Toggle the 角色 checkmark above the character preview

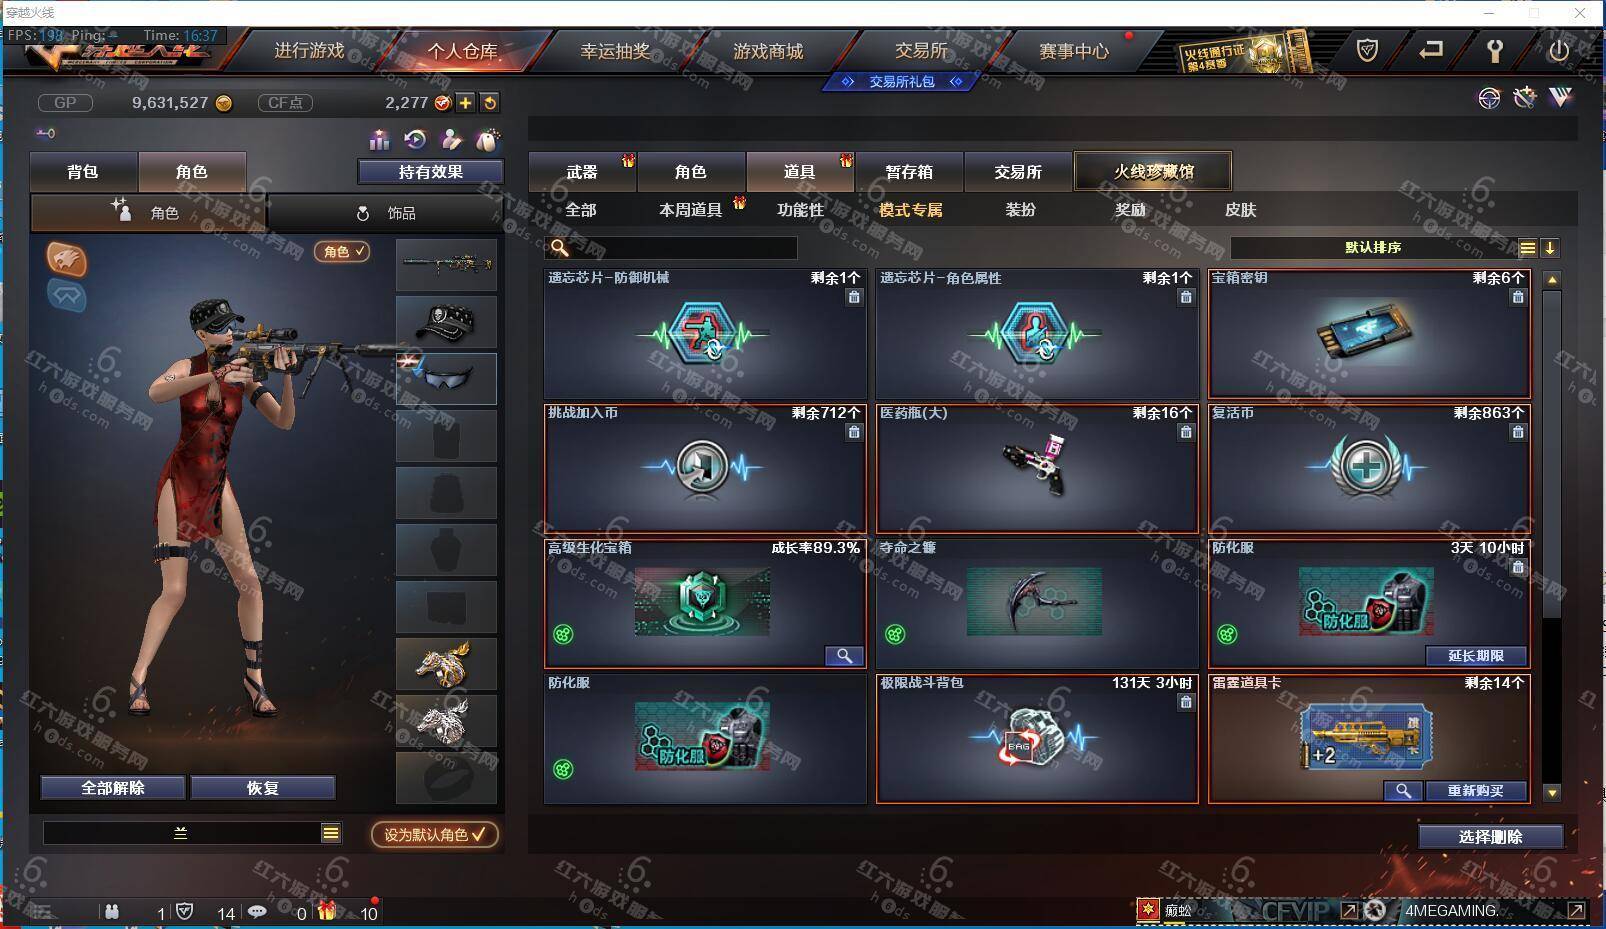(x=342, y=251)
